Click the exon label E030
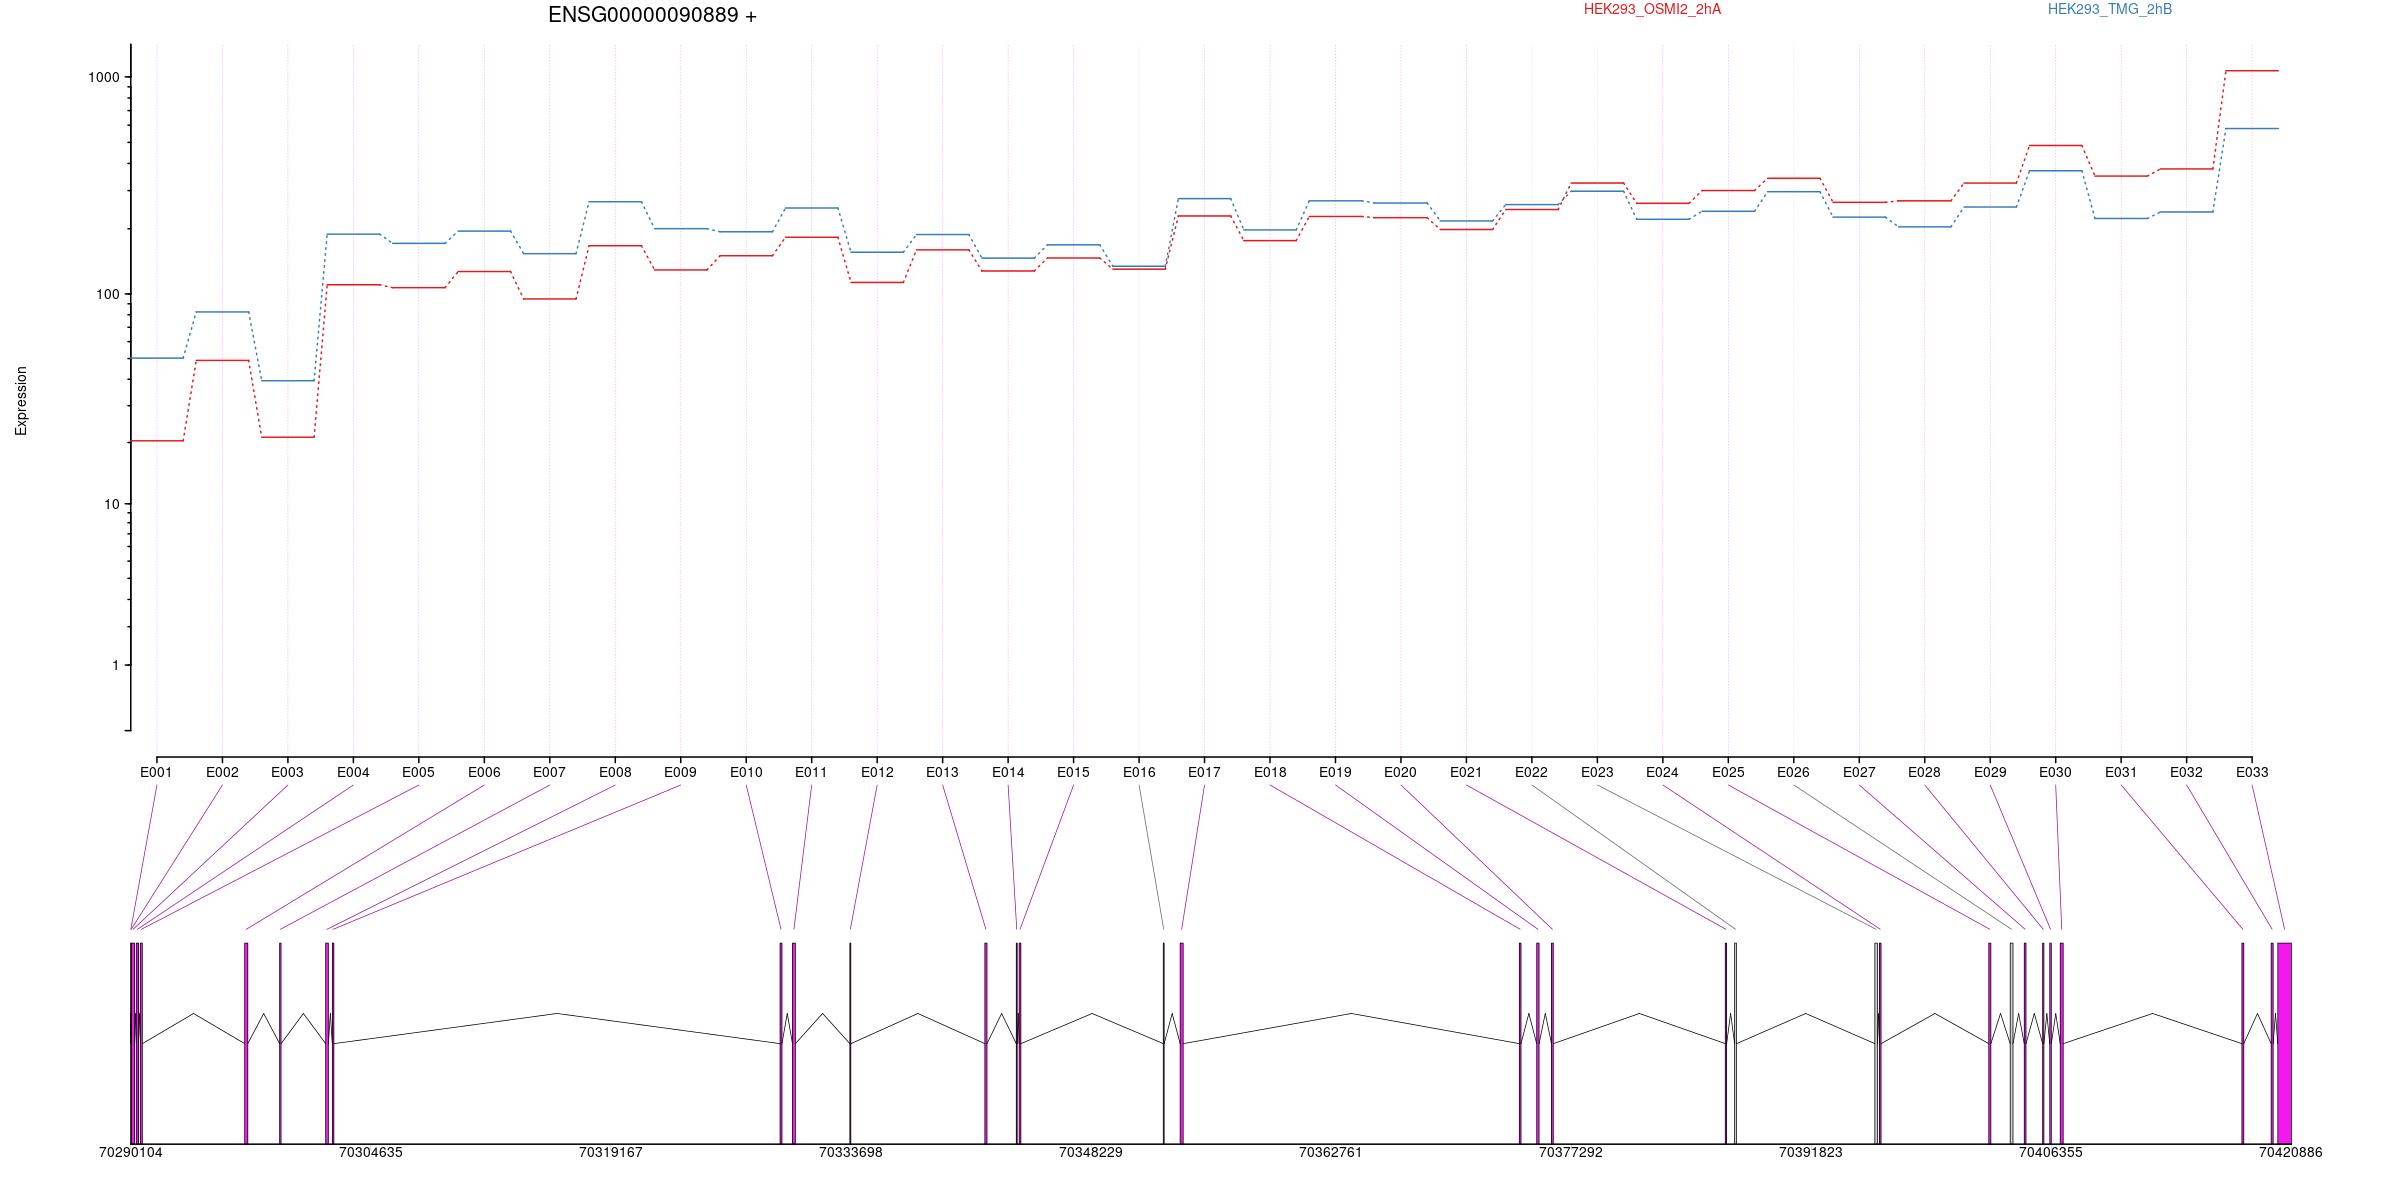Screen dimensions: 2400x1200 point(2055,772)
